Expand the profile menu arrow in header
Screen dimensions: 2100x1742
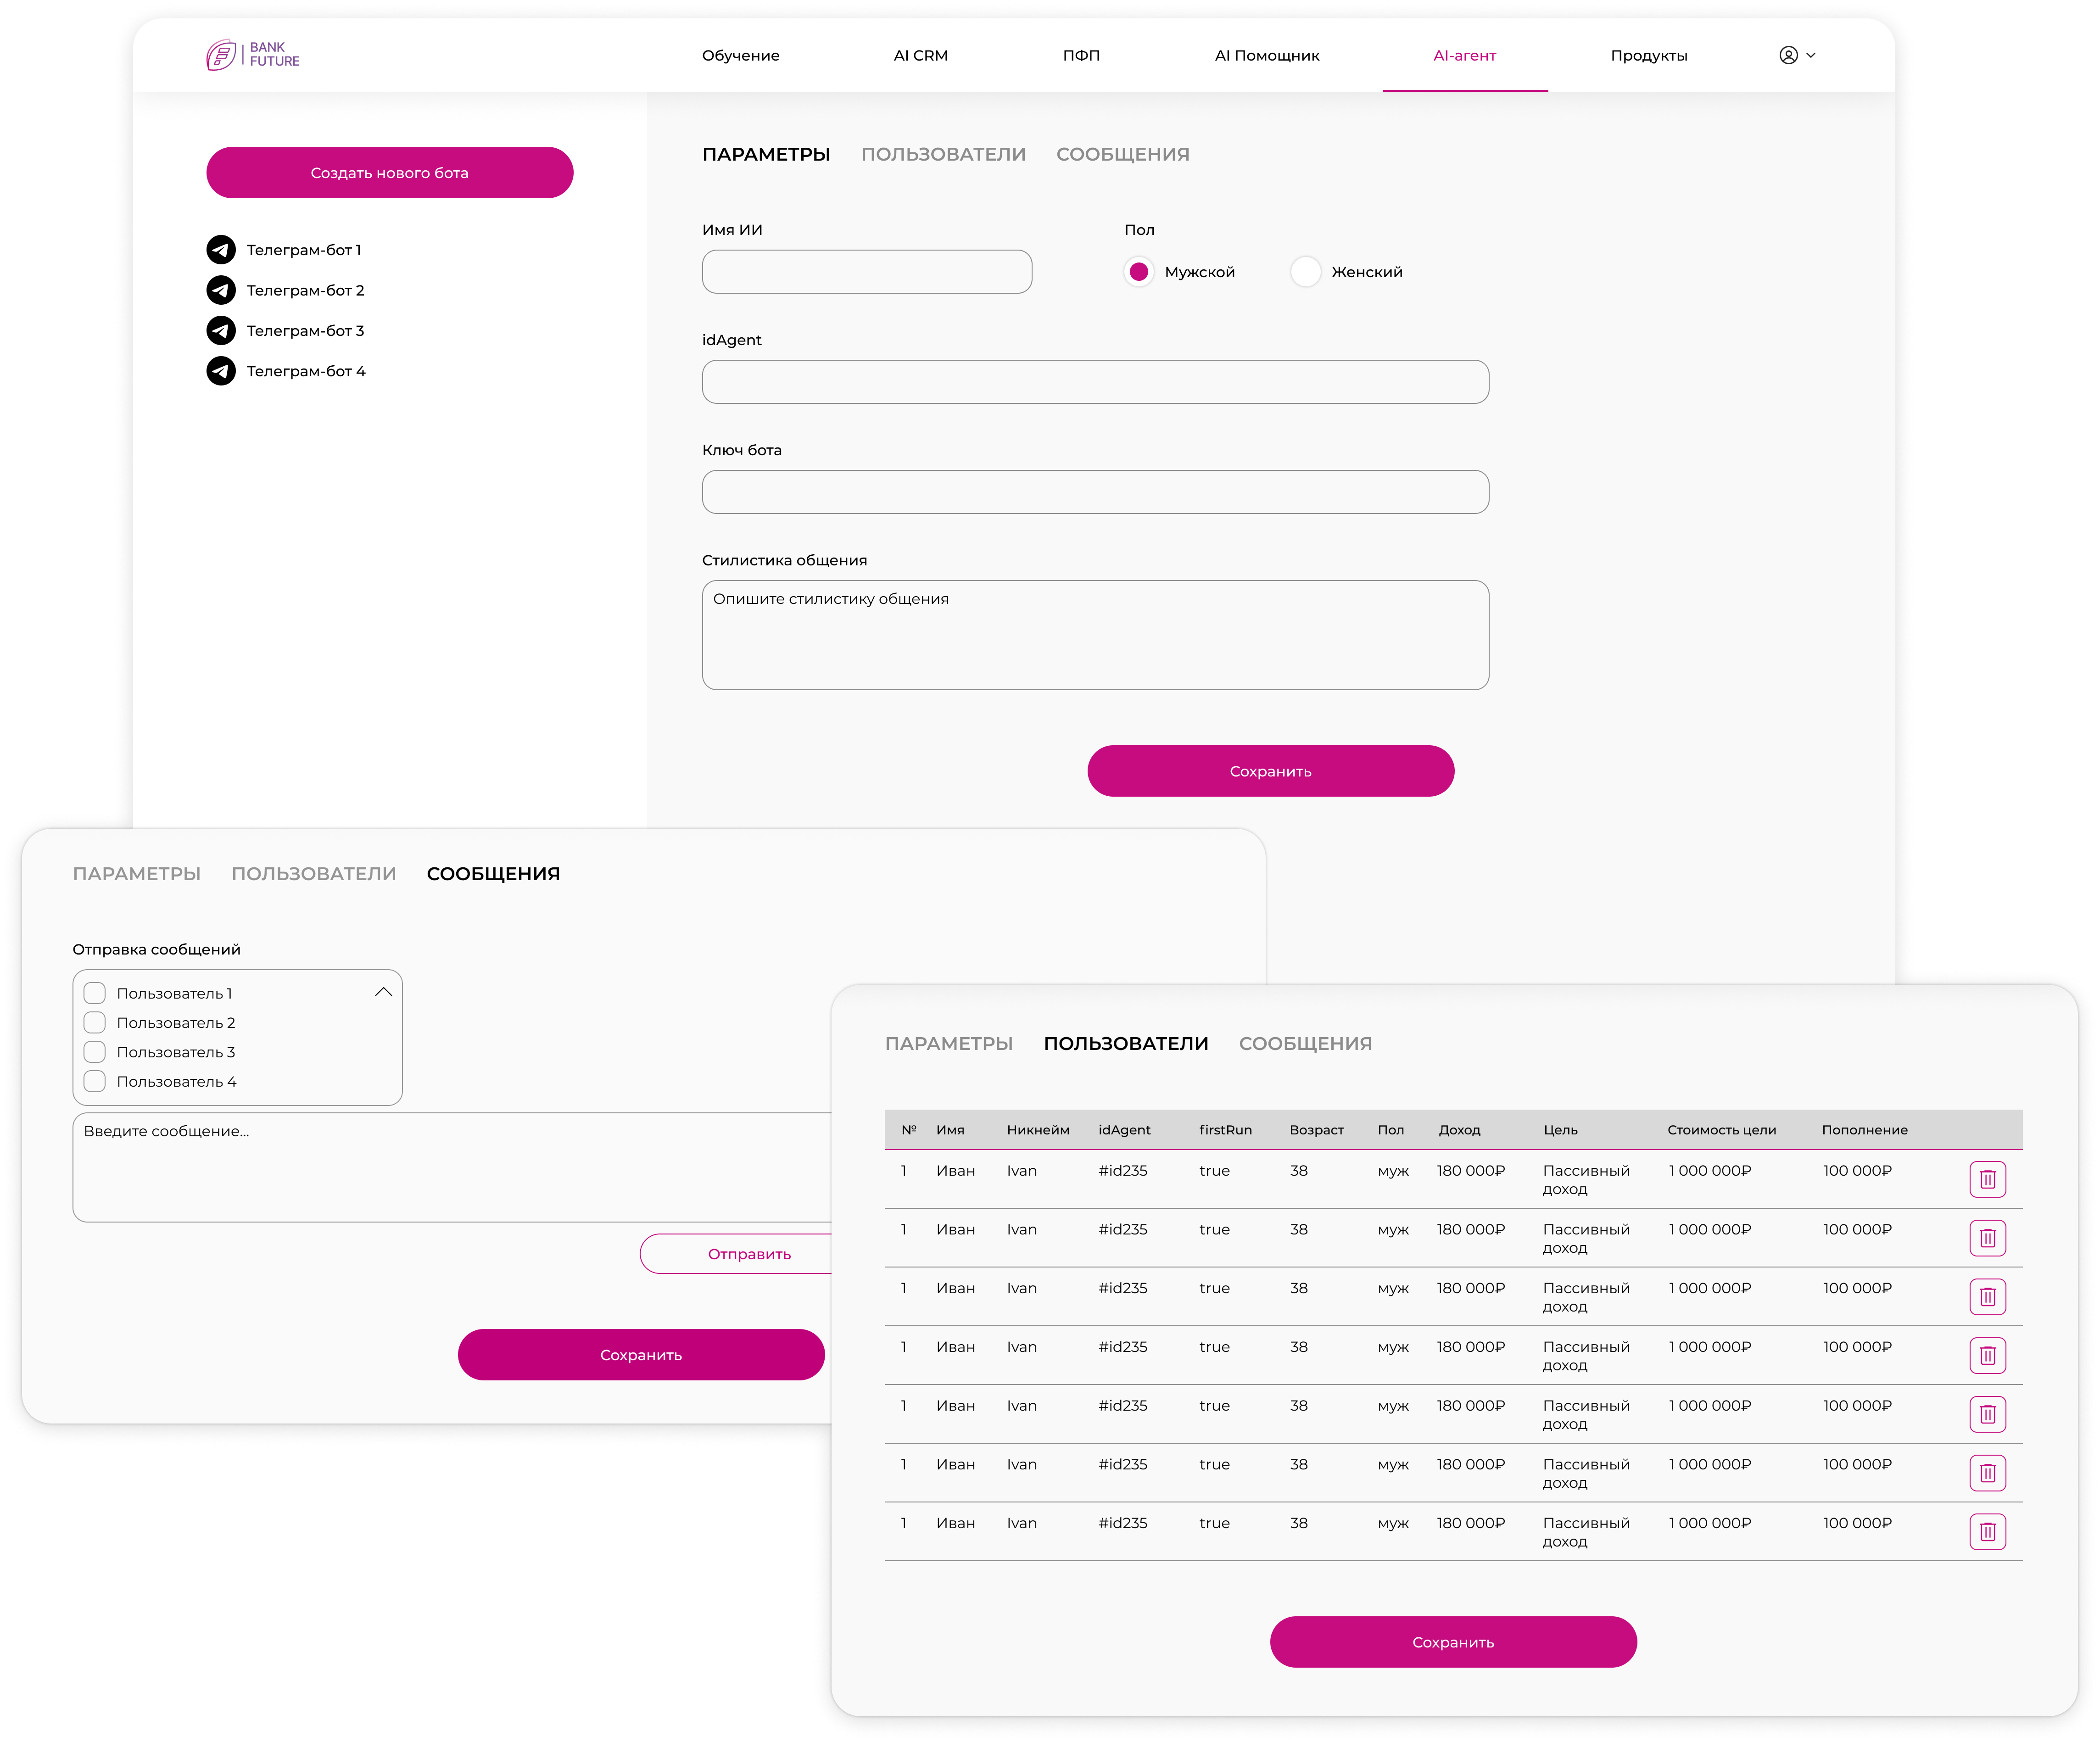[1811, 56]
